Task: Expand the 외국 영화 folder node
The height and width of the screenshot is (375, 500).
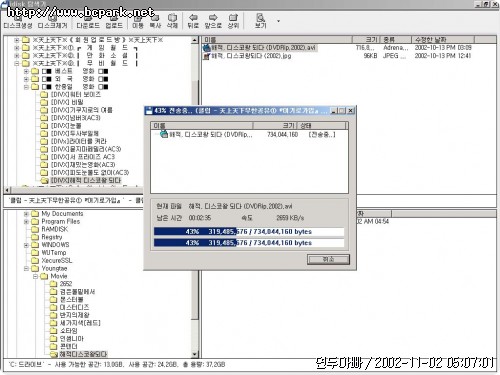Action: 26,79
